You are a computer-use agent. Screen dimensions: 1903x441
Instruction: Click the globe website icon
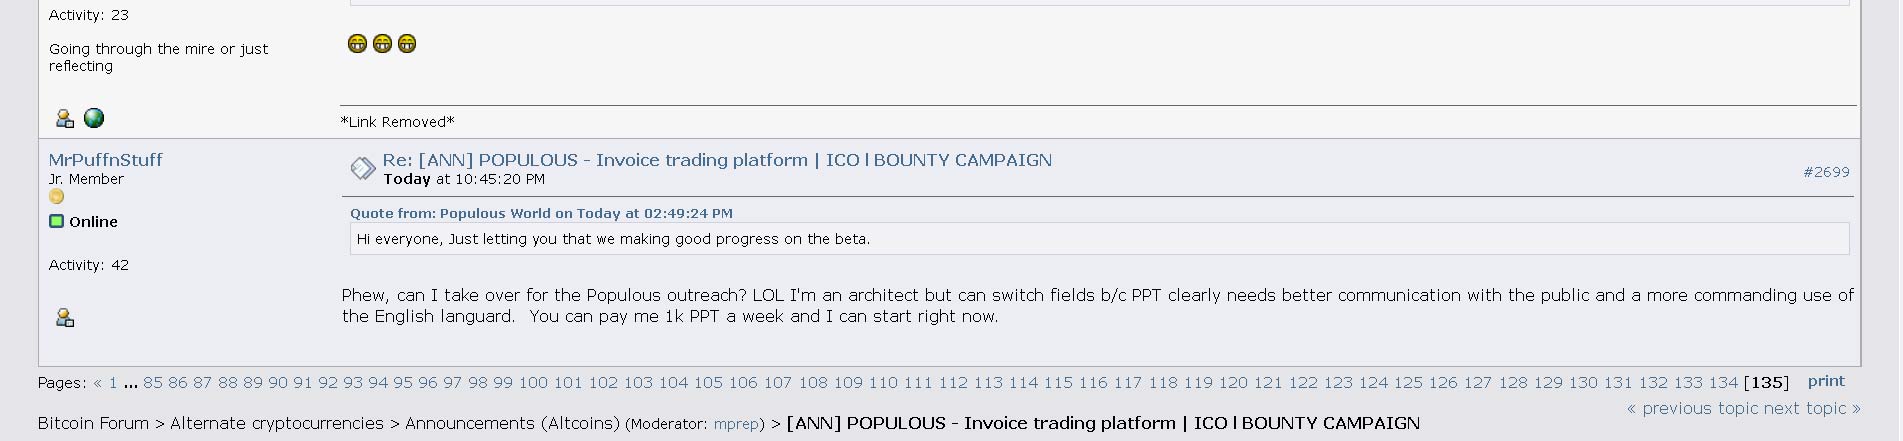(x=94, y=118)
